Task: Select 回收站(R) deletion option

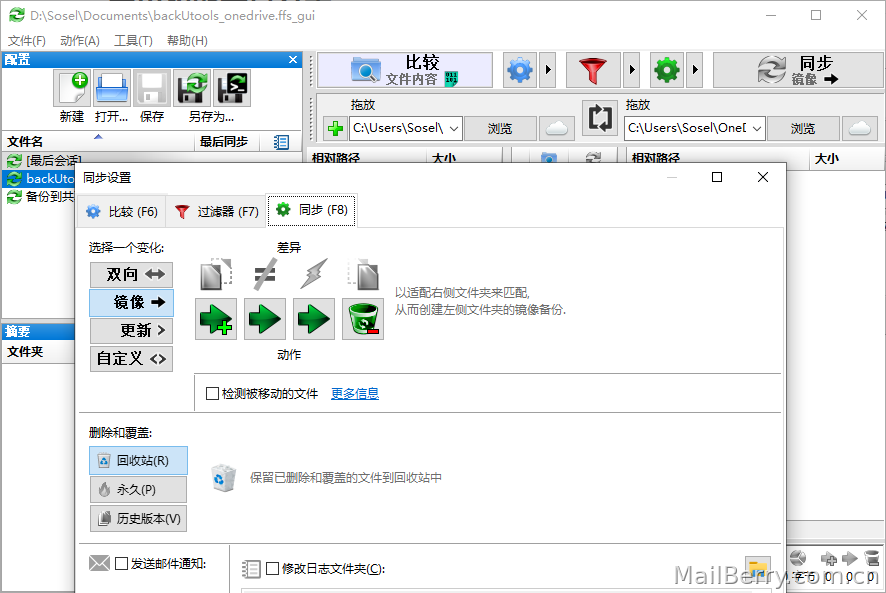Action: (138, 461)
